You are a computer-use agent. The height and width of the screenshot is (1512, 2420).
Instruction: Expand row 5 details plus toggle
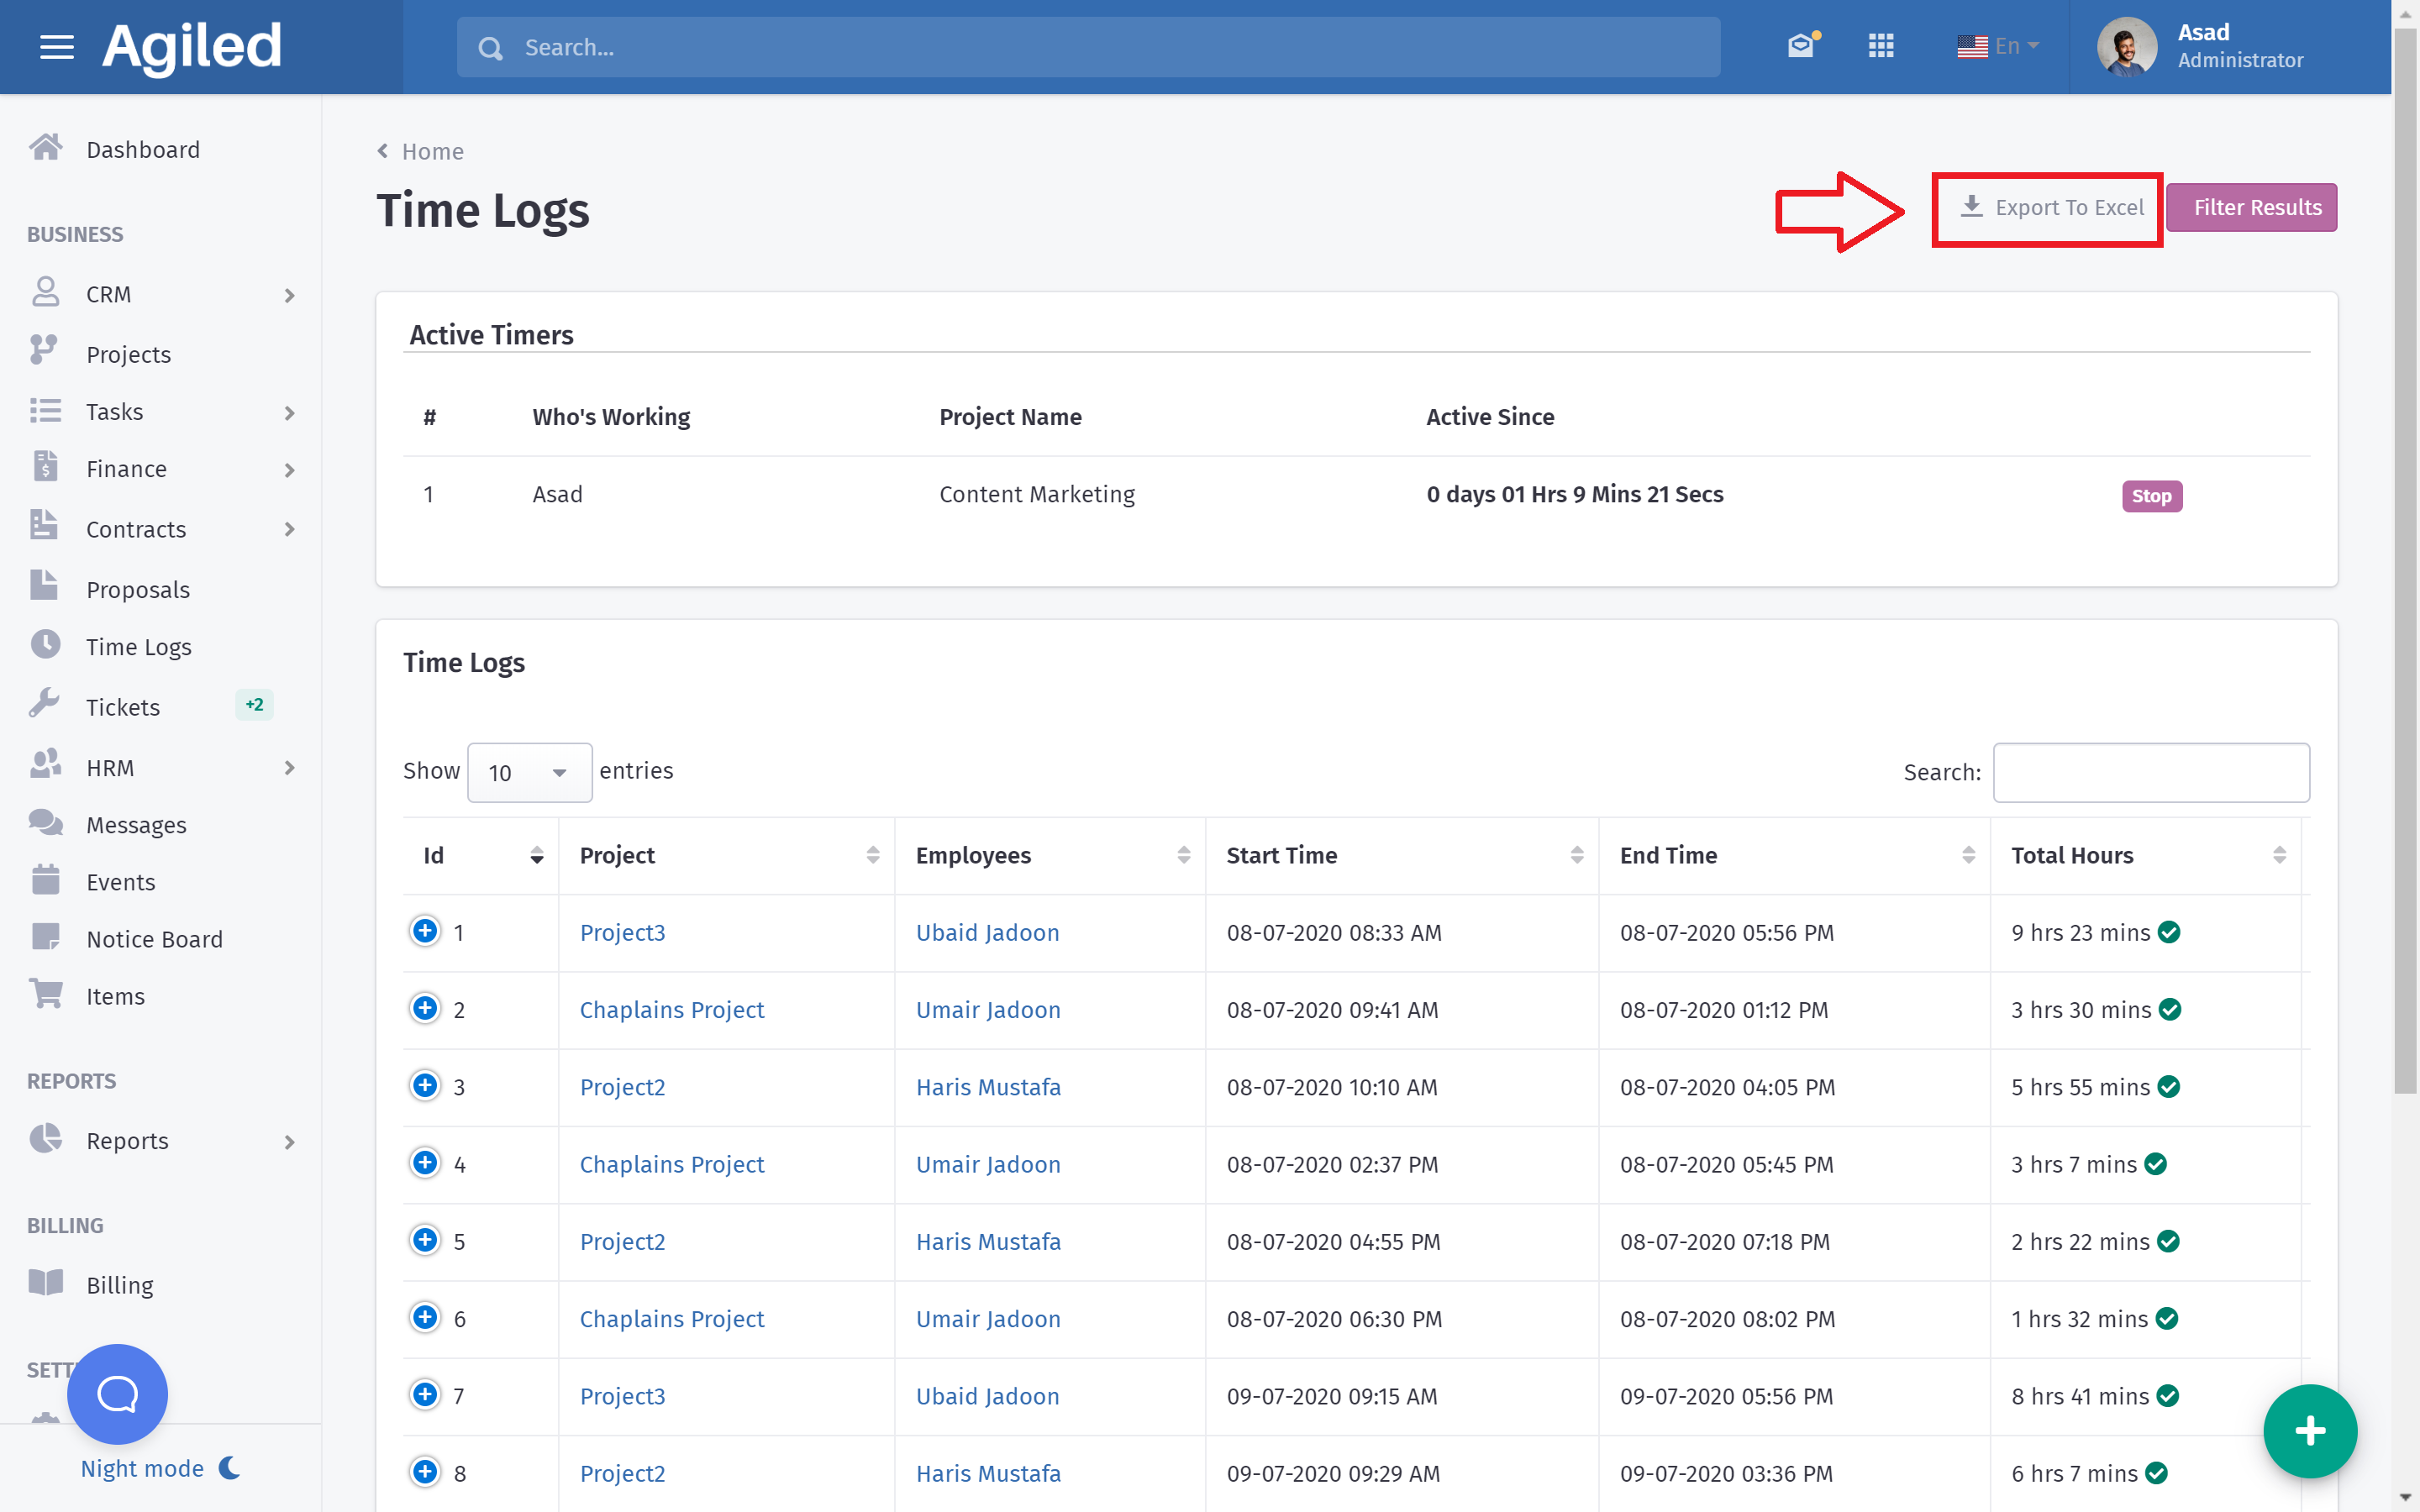click(x=425, y=1240)
